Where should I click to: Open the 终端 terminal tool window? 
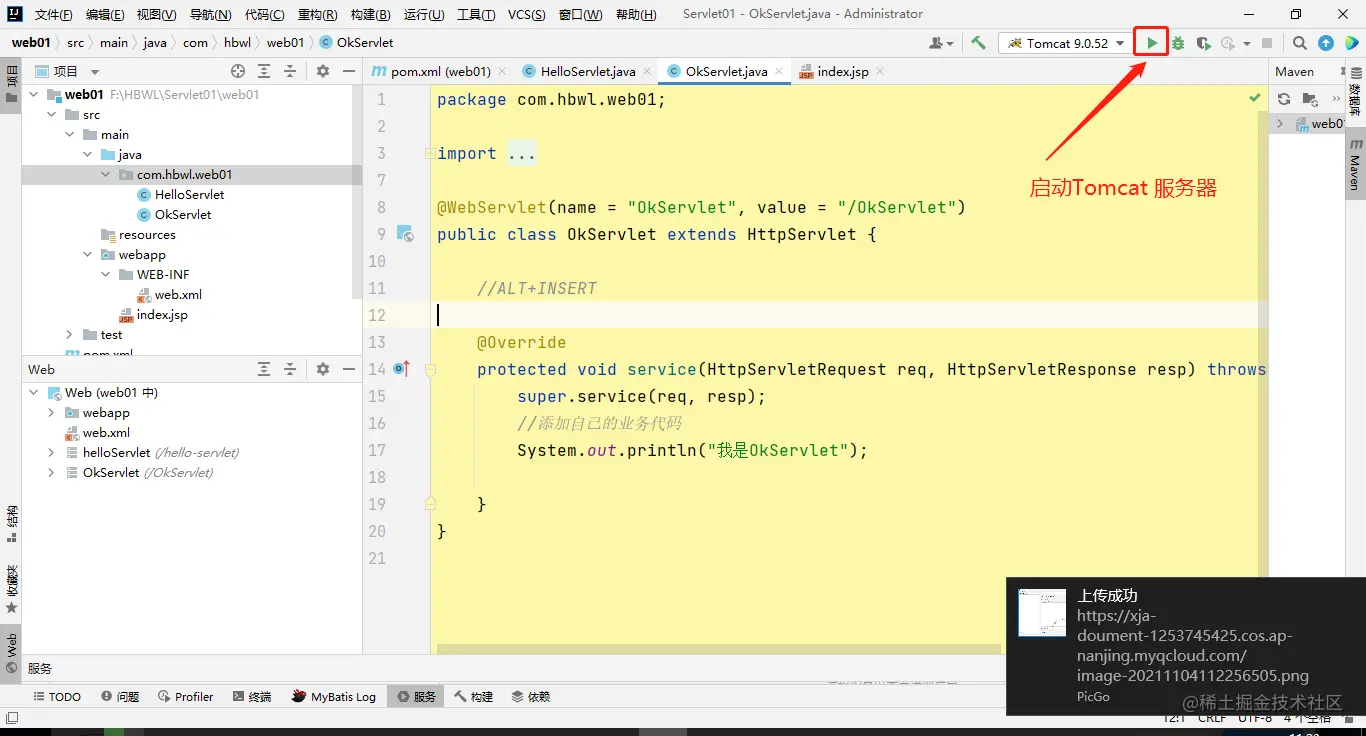point(252,697)
